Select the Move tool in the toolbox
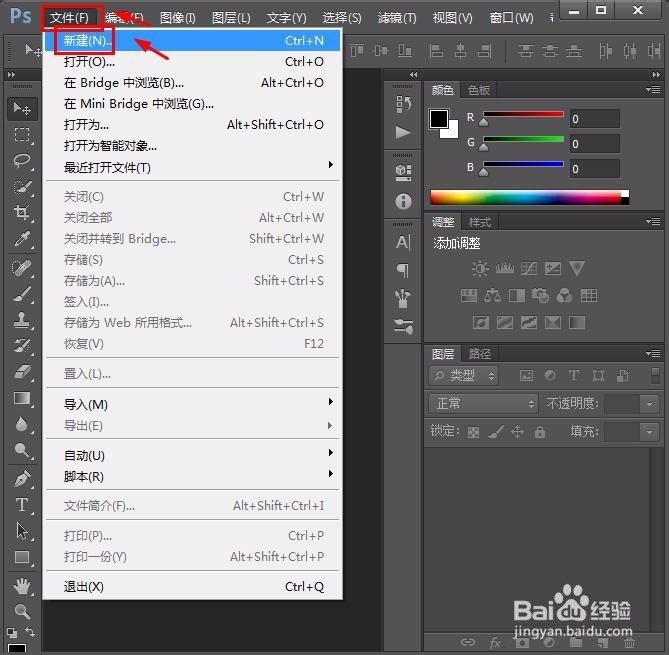Image resolution: width=669 pixels, height=655 pixels. [22, 108]
